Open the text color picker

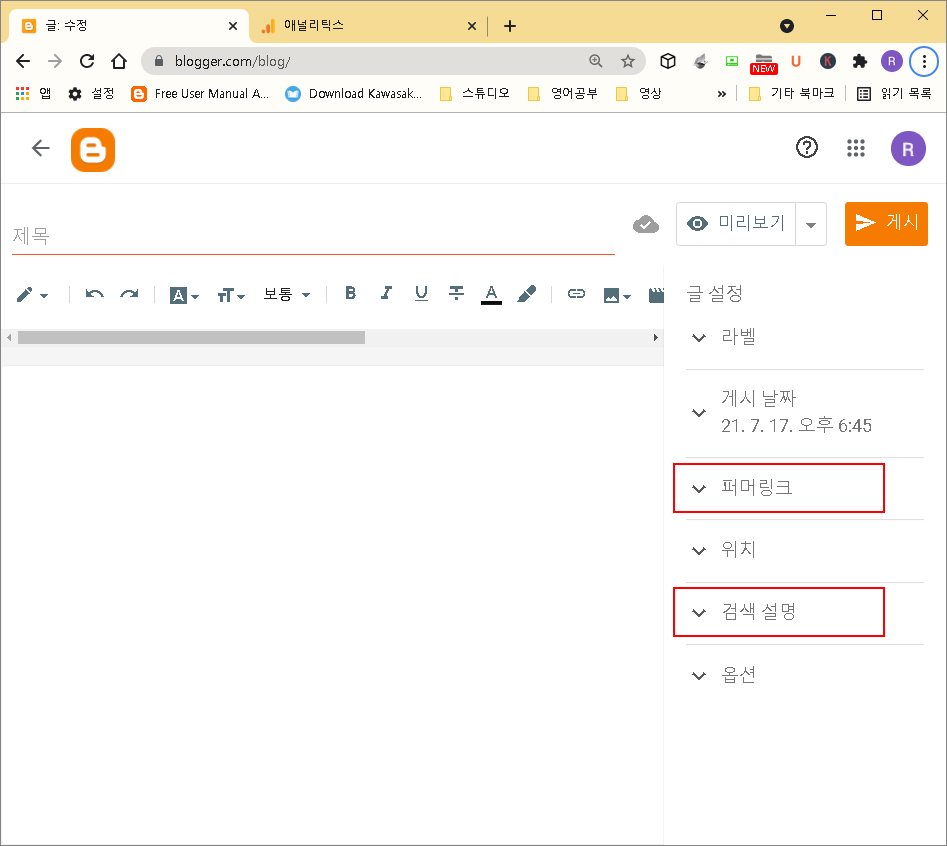491,293
